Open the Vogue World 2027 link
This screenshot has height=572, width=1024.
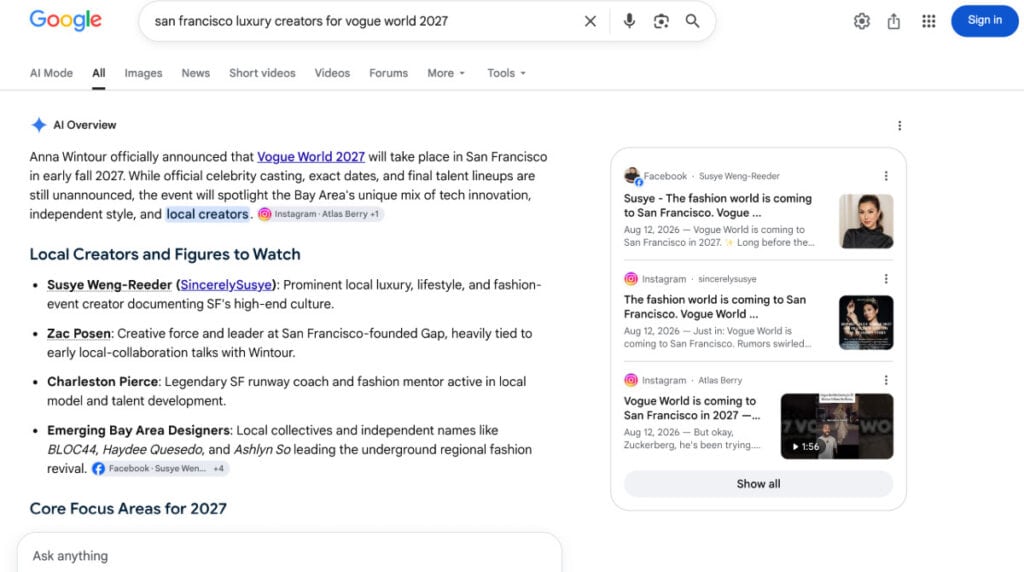[311, 157]
